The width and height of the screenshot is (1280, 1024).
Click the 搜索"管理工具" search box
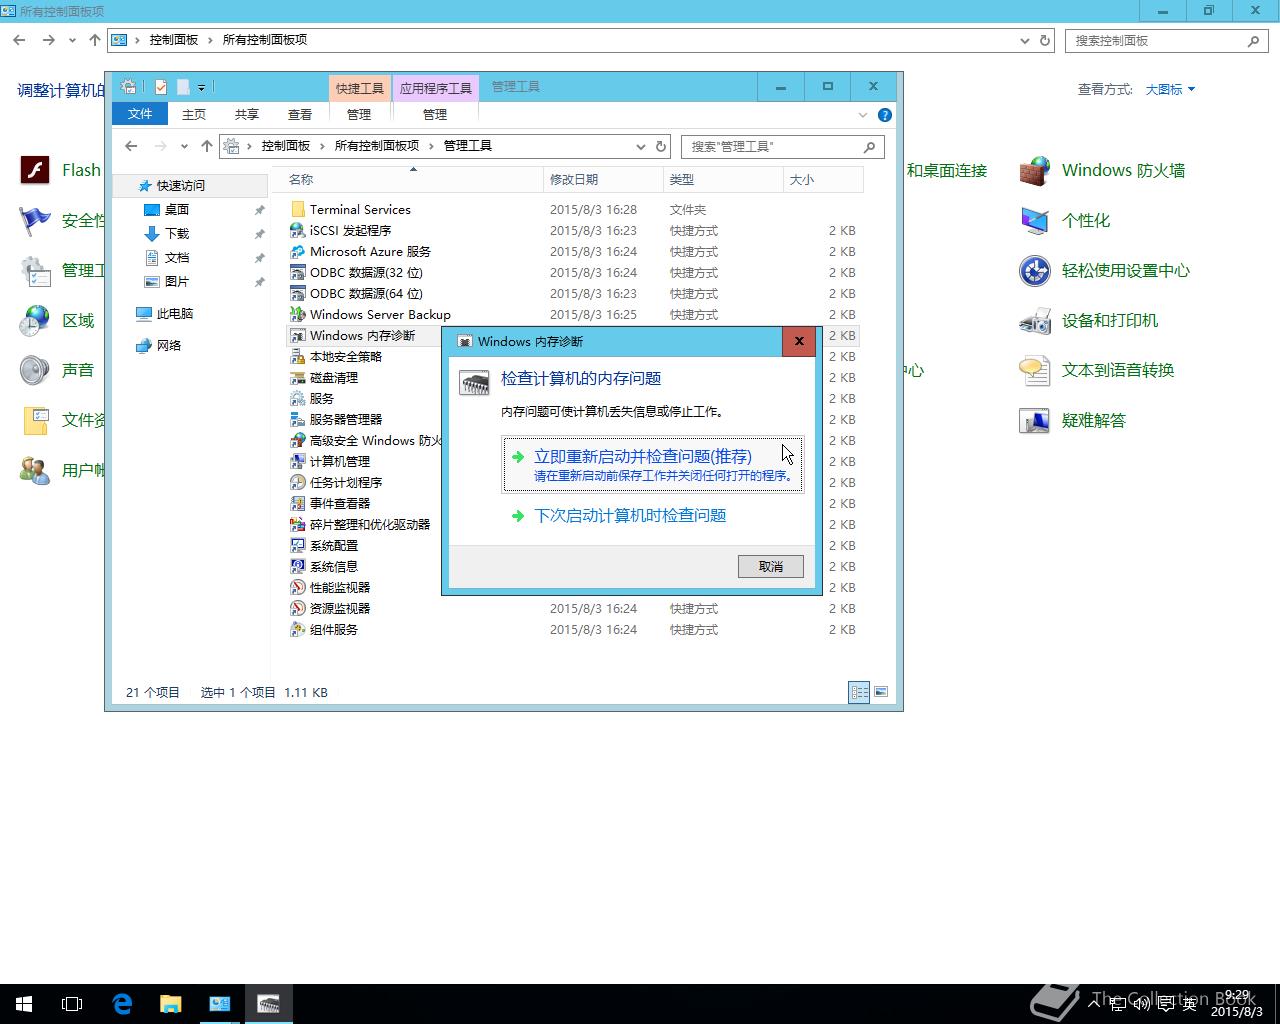click(x=783, y=146)
